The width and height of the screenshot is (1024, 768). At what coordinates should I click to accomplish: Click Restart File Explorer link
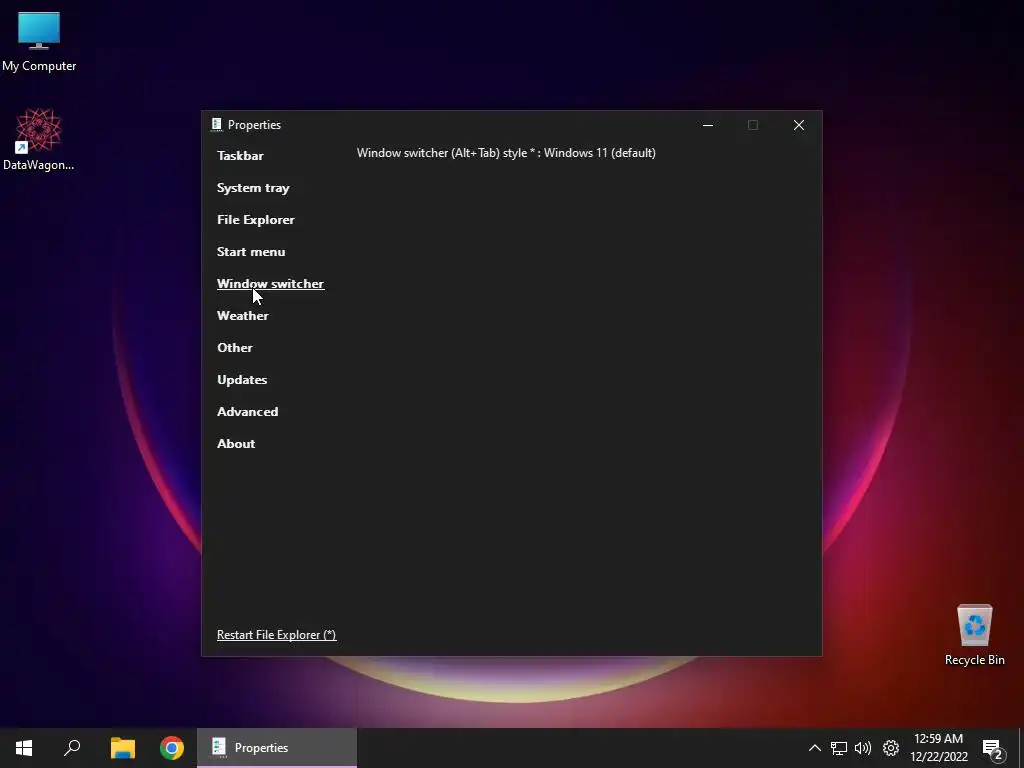(x=276, y=635)
